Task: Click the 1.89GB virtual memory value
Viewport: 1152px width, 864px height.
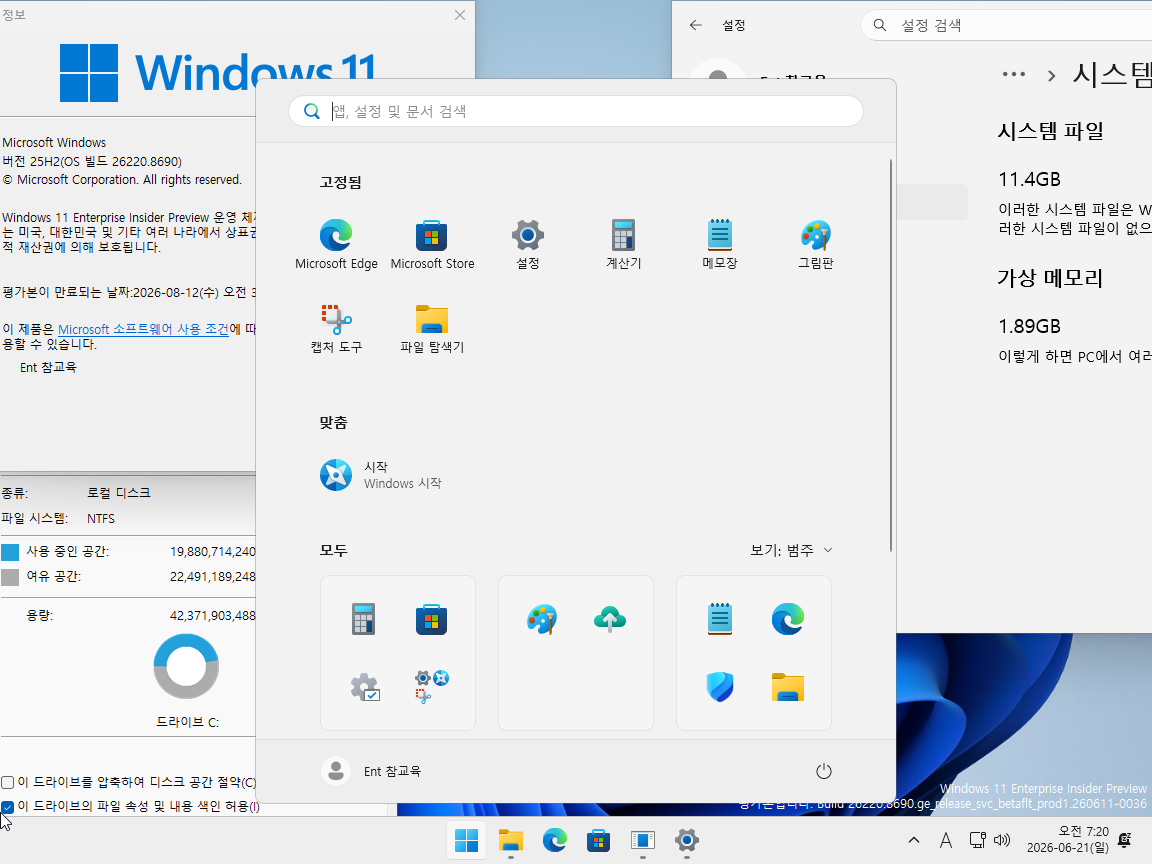Action: coord(1029,326)
